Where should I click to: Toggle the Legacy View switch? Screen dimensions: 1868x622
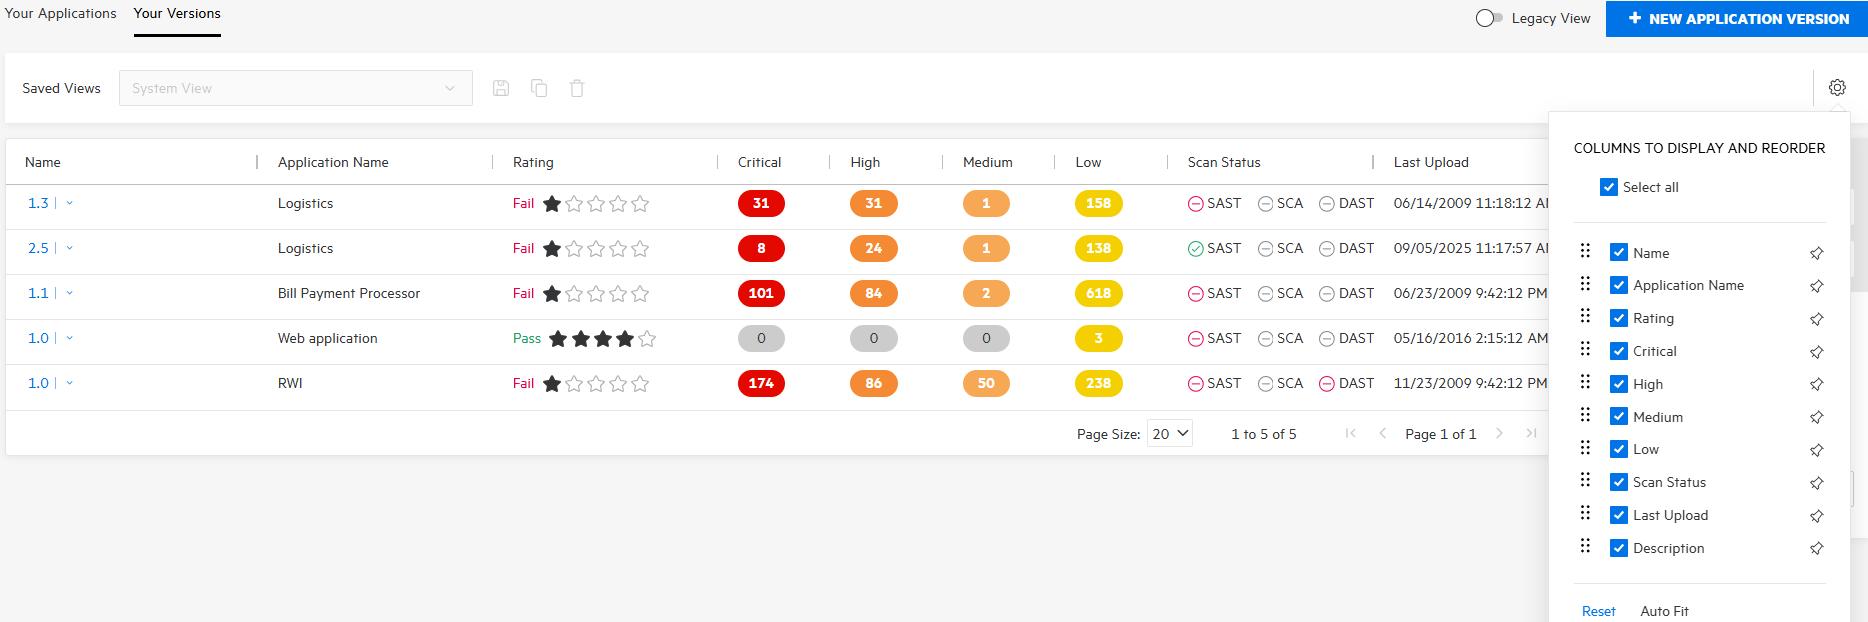click(x=1489, y=18)
